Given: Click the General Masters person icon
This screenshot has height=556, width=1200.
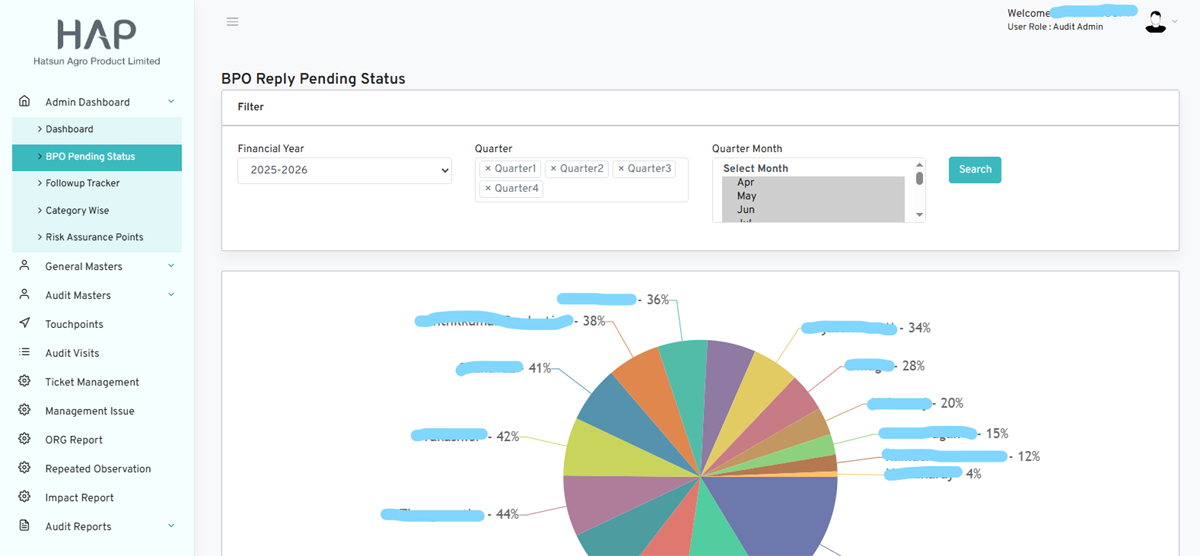Looking at the screenshot, I should (25, 266).
